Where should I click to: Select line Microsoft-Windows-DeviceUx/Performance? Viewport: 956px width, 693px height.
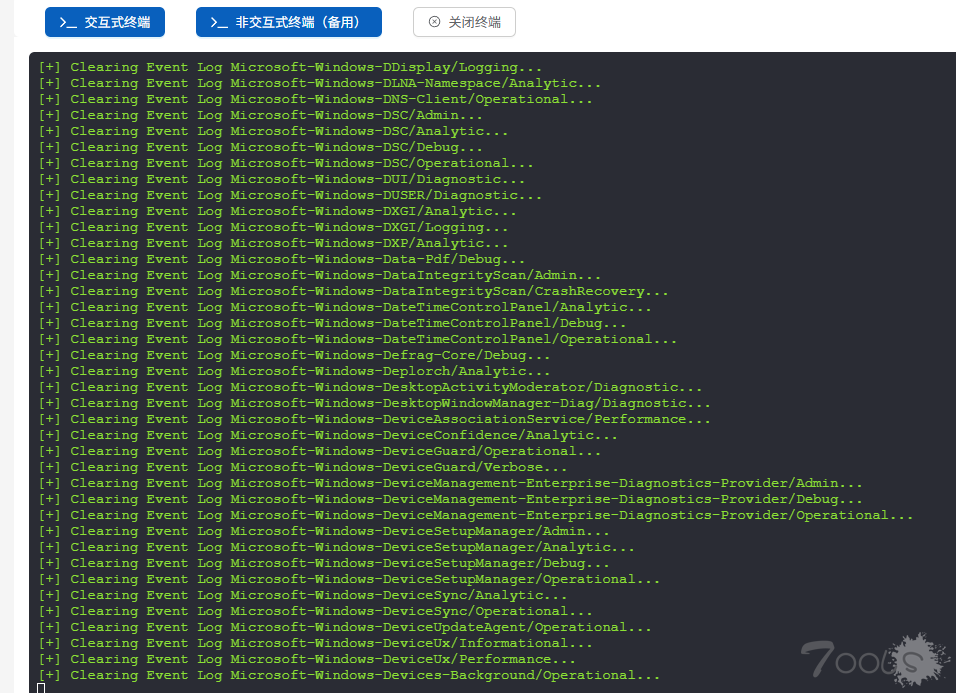(x=307, y=659)
